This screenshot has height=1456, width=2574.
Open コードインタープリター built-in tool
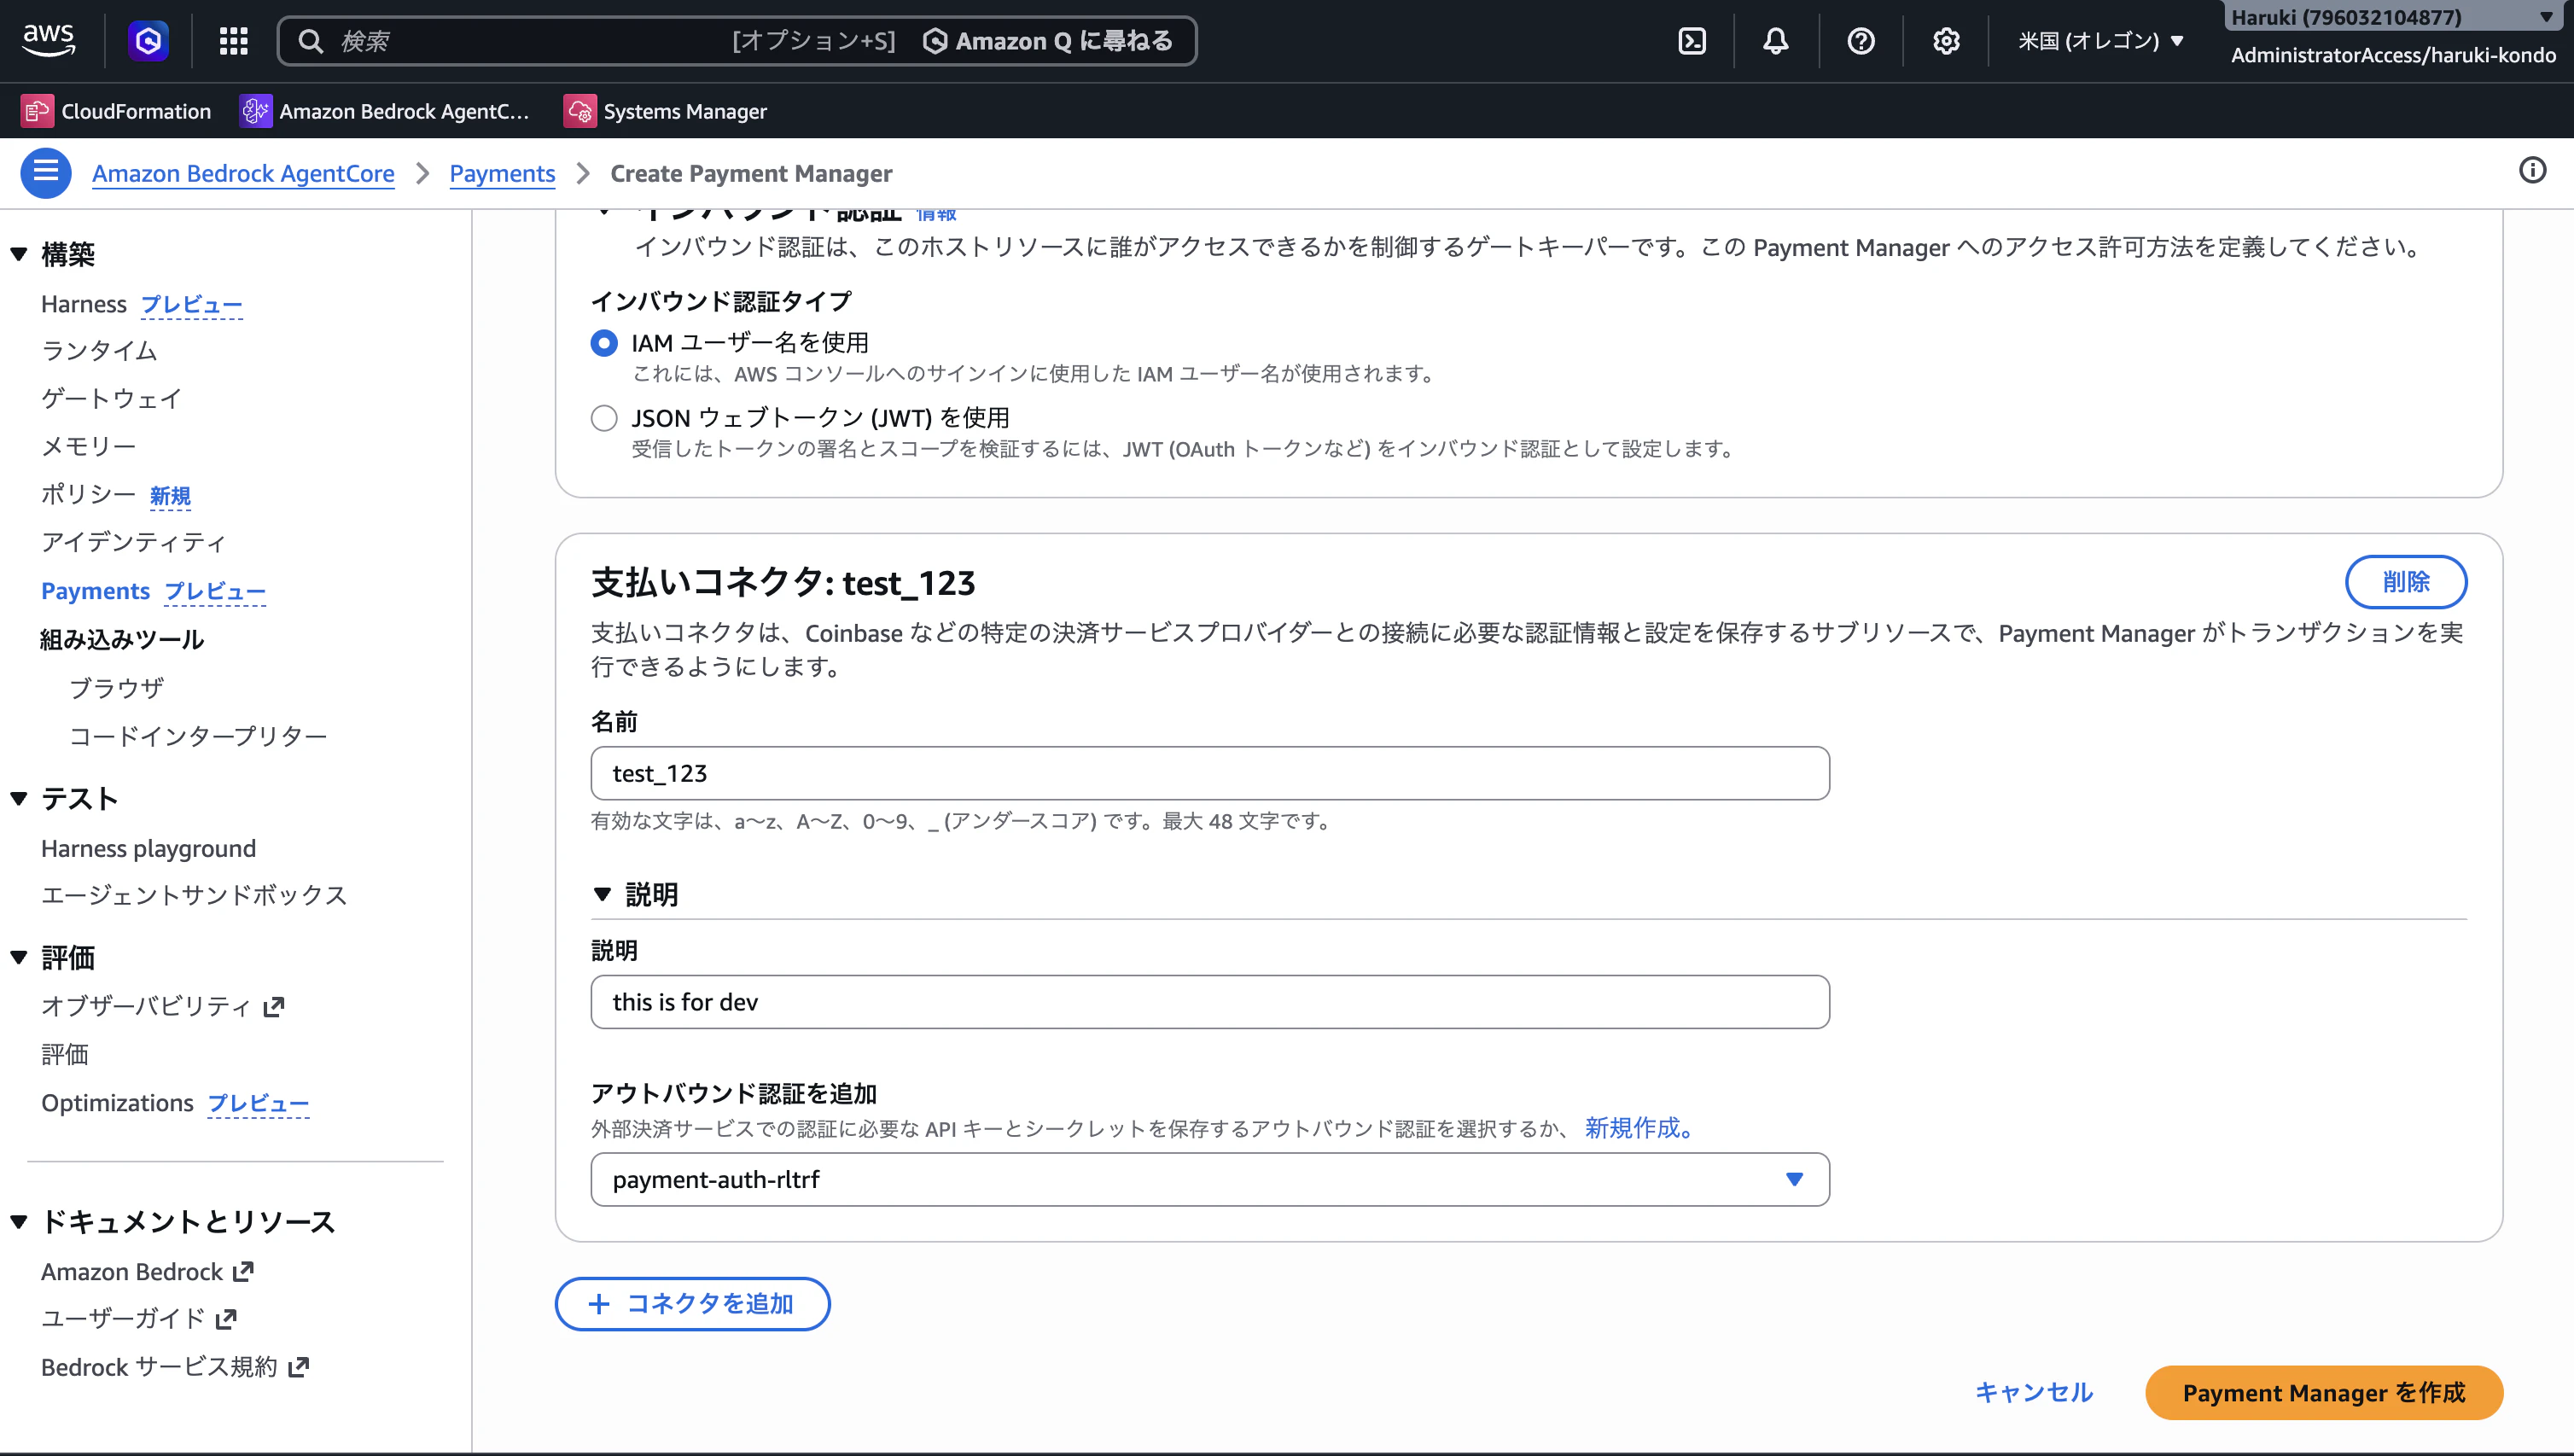[x=198, y=736]
